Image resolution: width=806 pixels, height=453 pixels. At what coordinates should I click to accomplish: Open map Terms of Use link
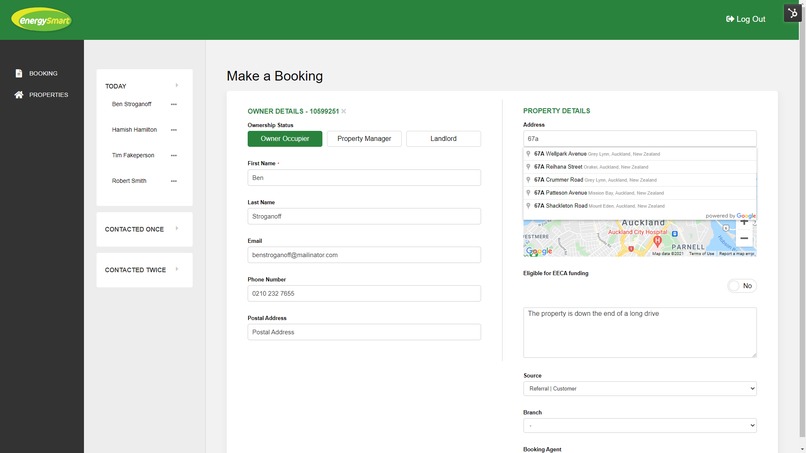[x=702, y=253]
